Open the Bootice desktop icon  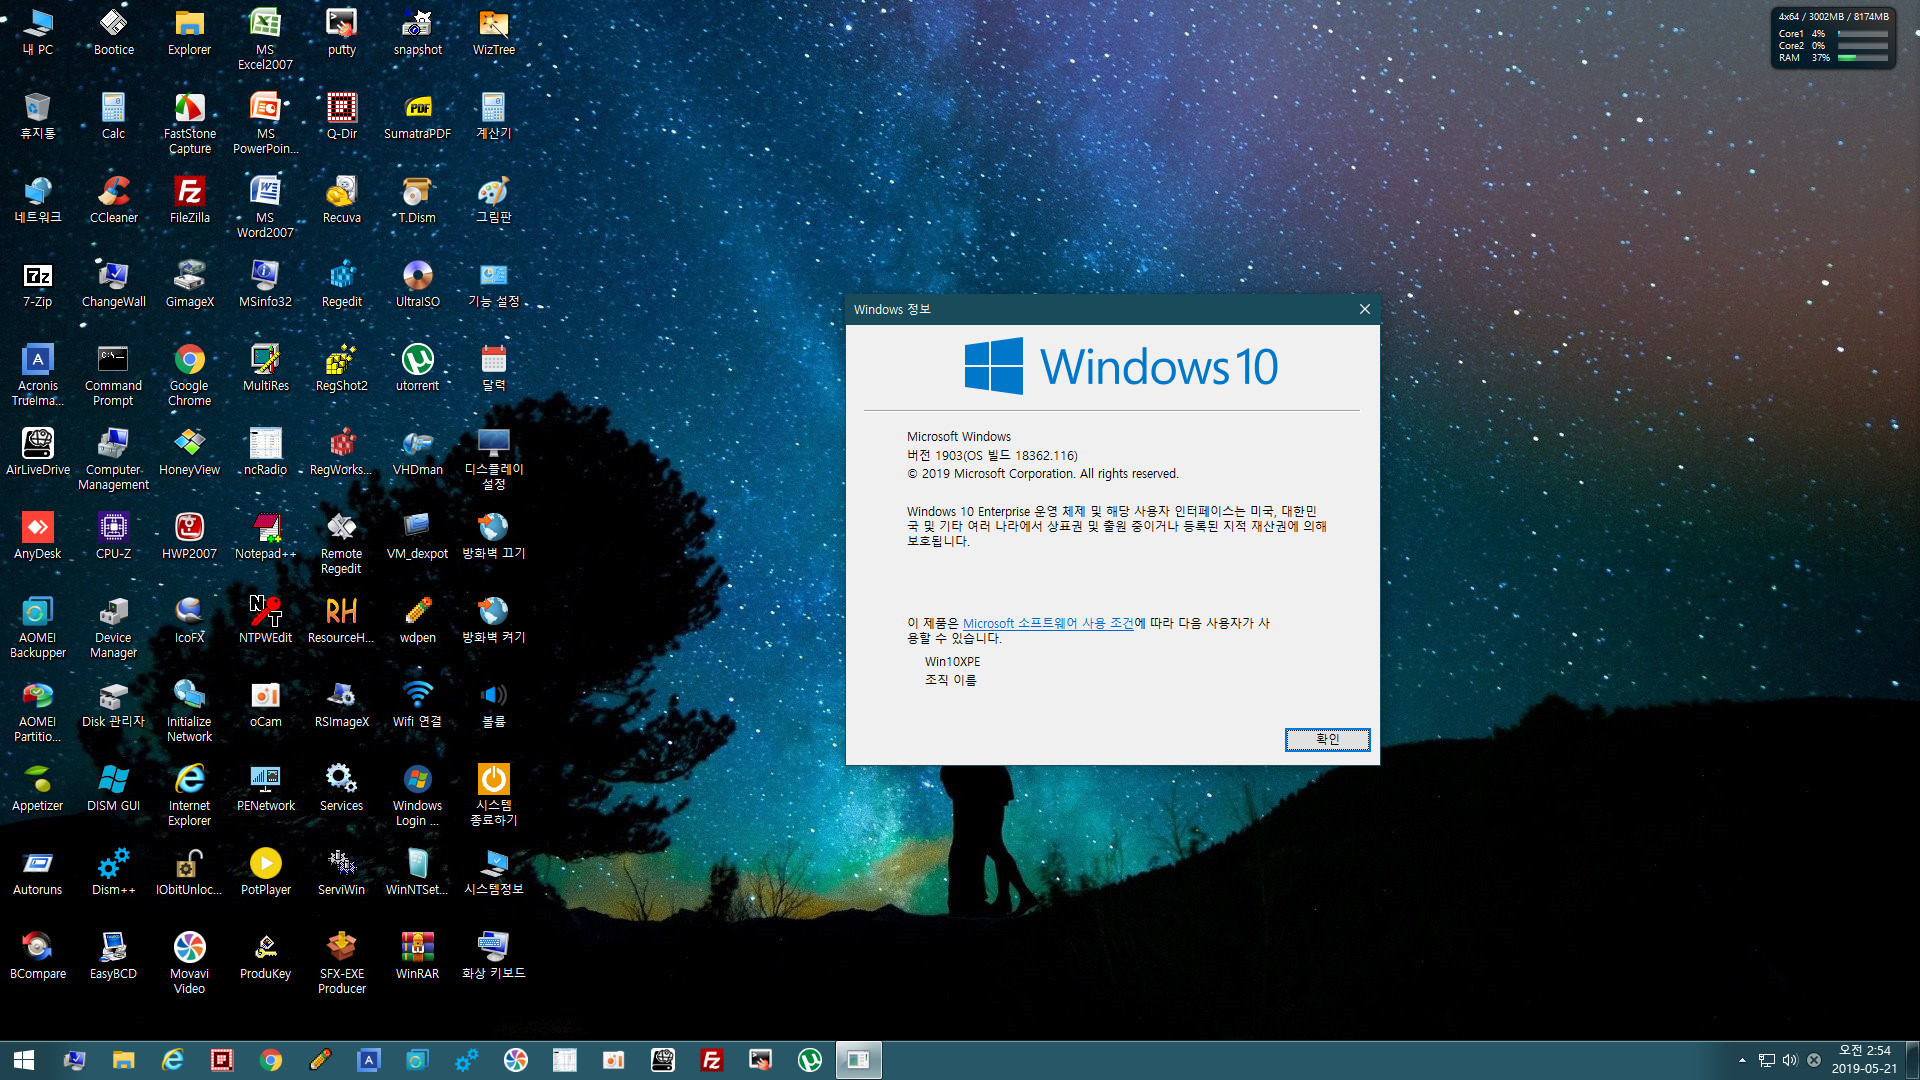(113, 32)
